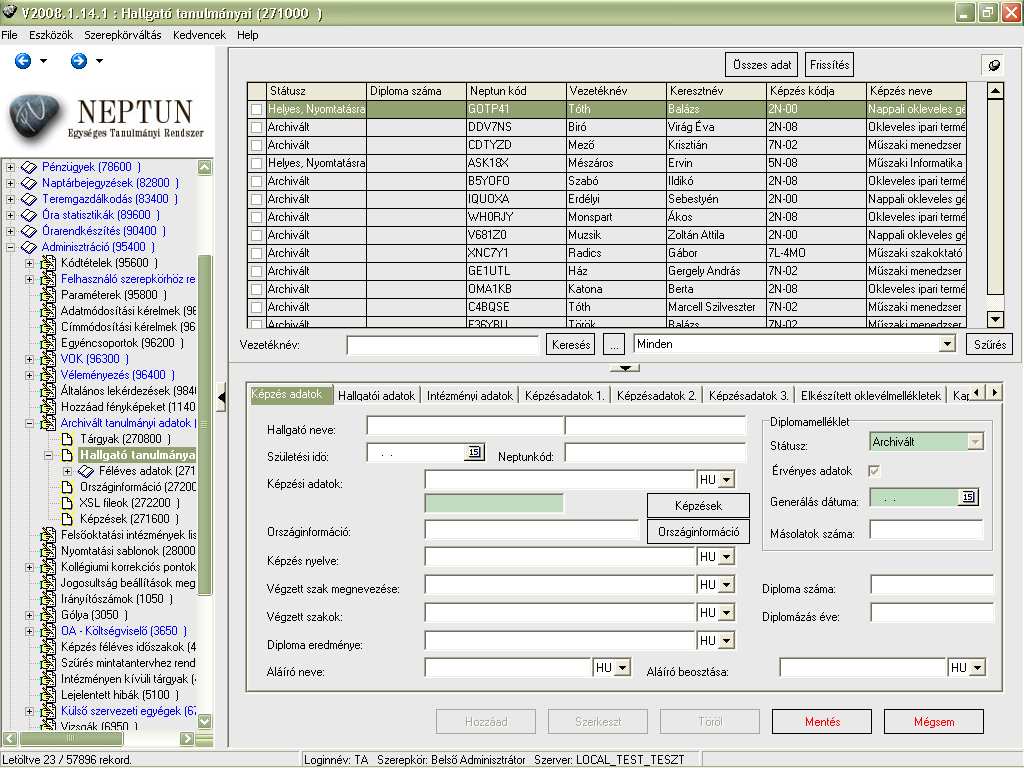Expand the Véleményezés tree node

(x=29, y=375)
